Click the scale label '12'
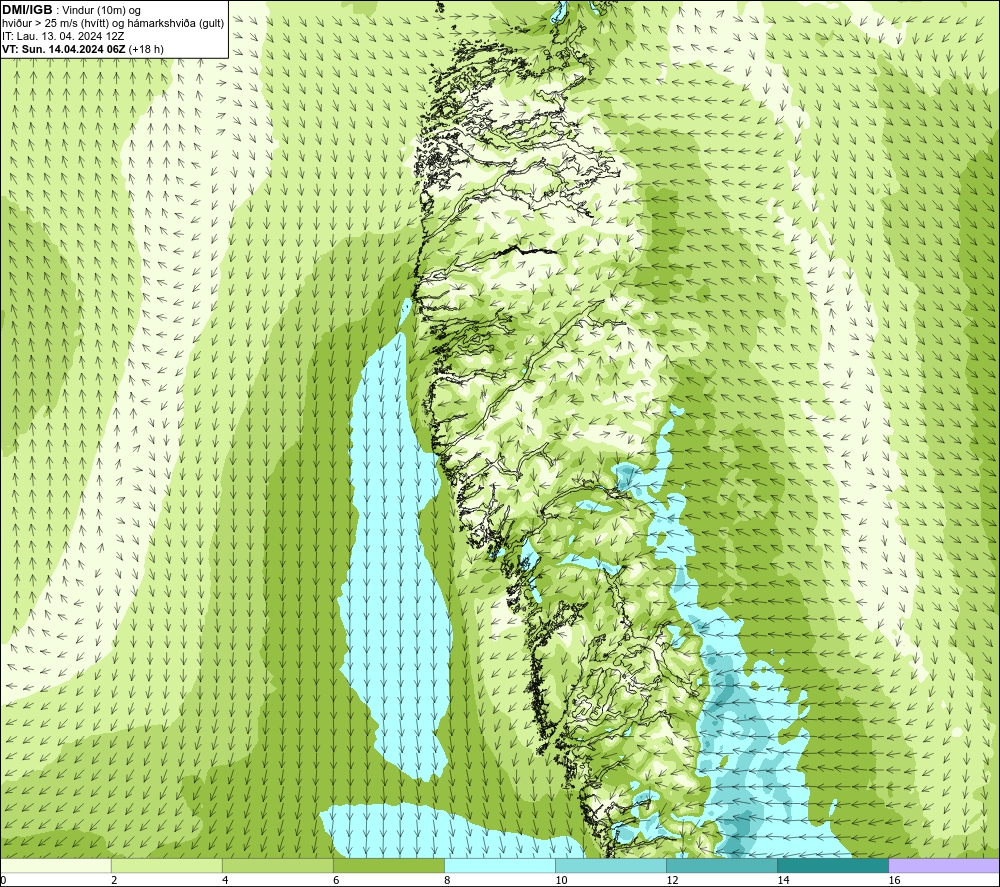The width and height of the screenshot is (1000, 887). (x=672, y=881)
